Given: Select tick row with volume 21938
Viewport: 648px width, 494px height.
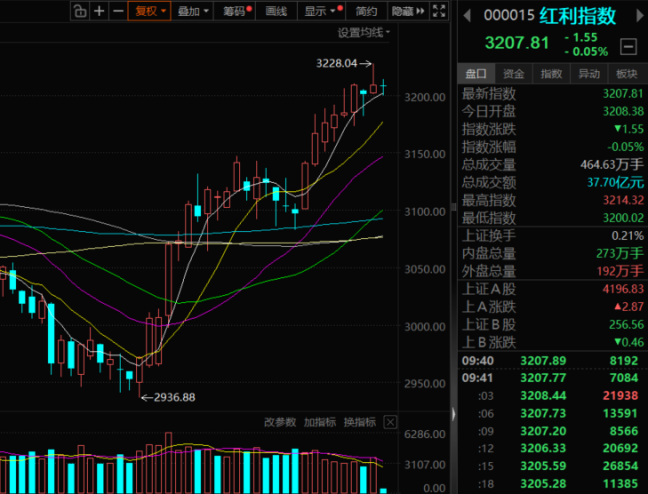Looking at the screenshot, I should pos(553,396).
